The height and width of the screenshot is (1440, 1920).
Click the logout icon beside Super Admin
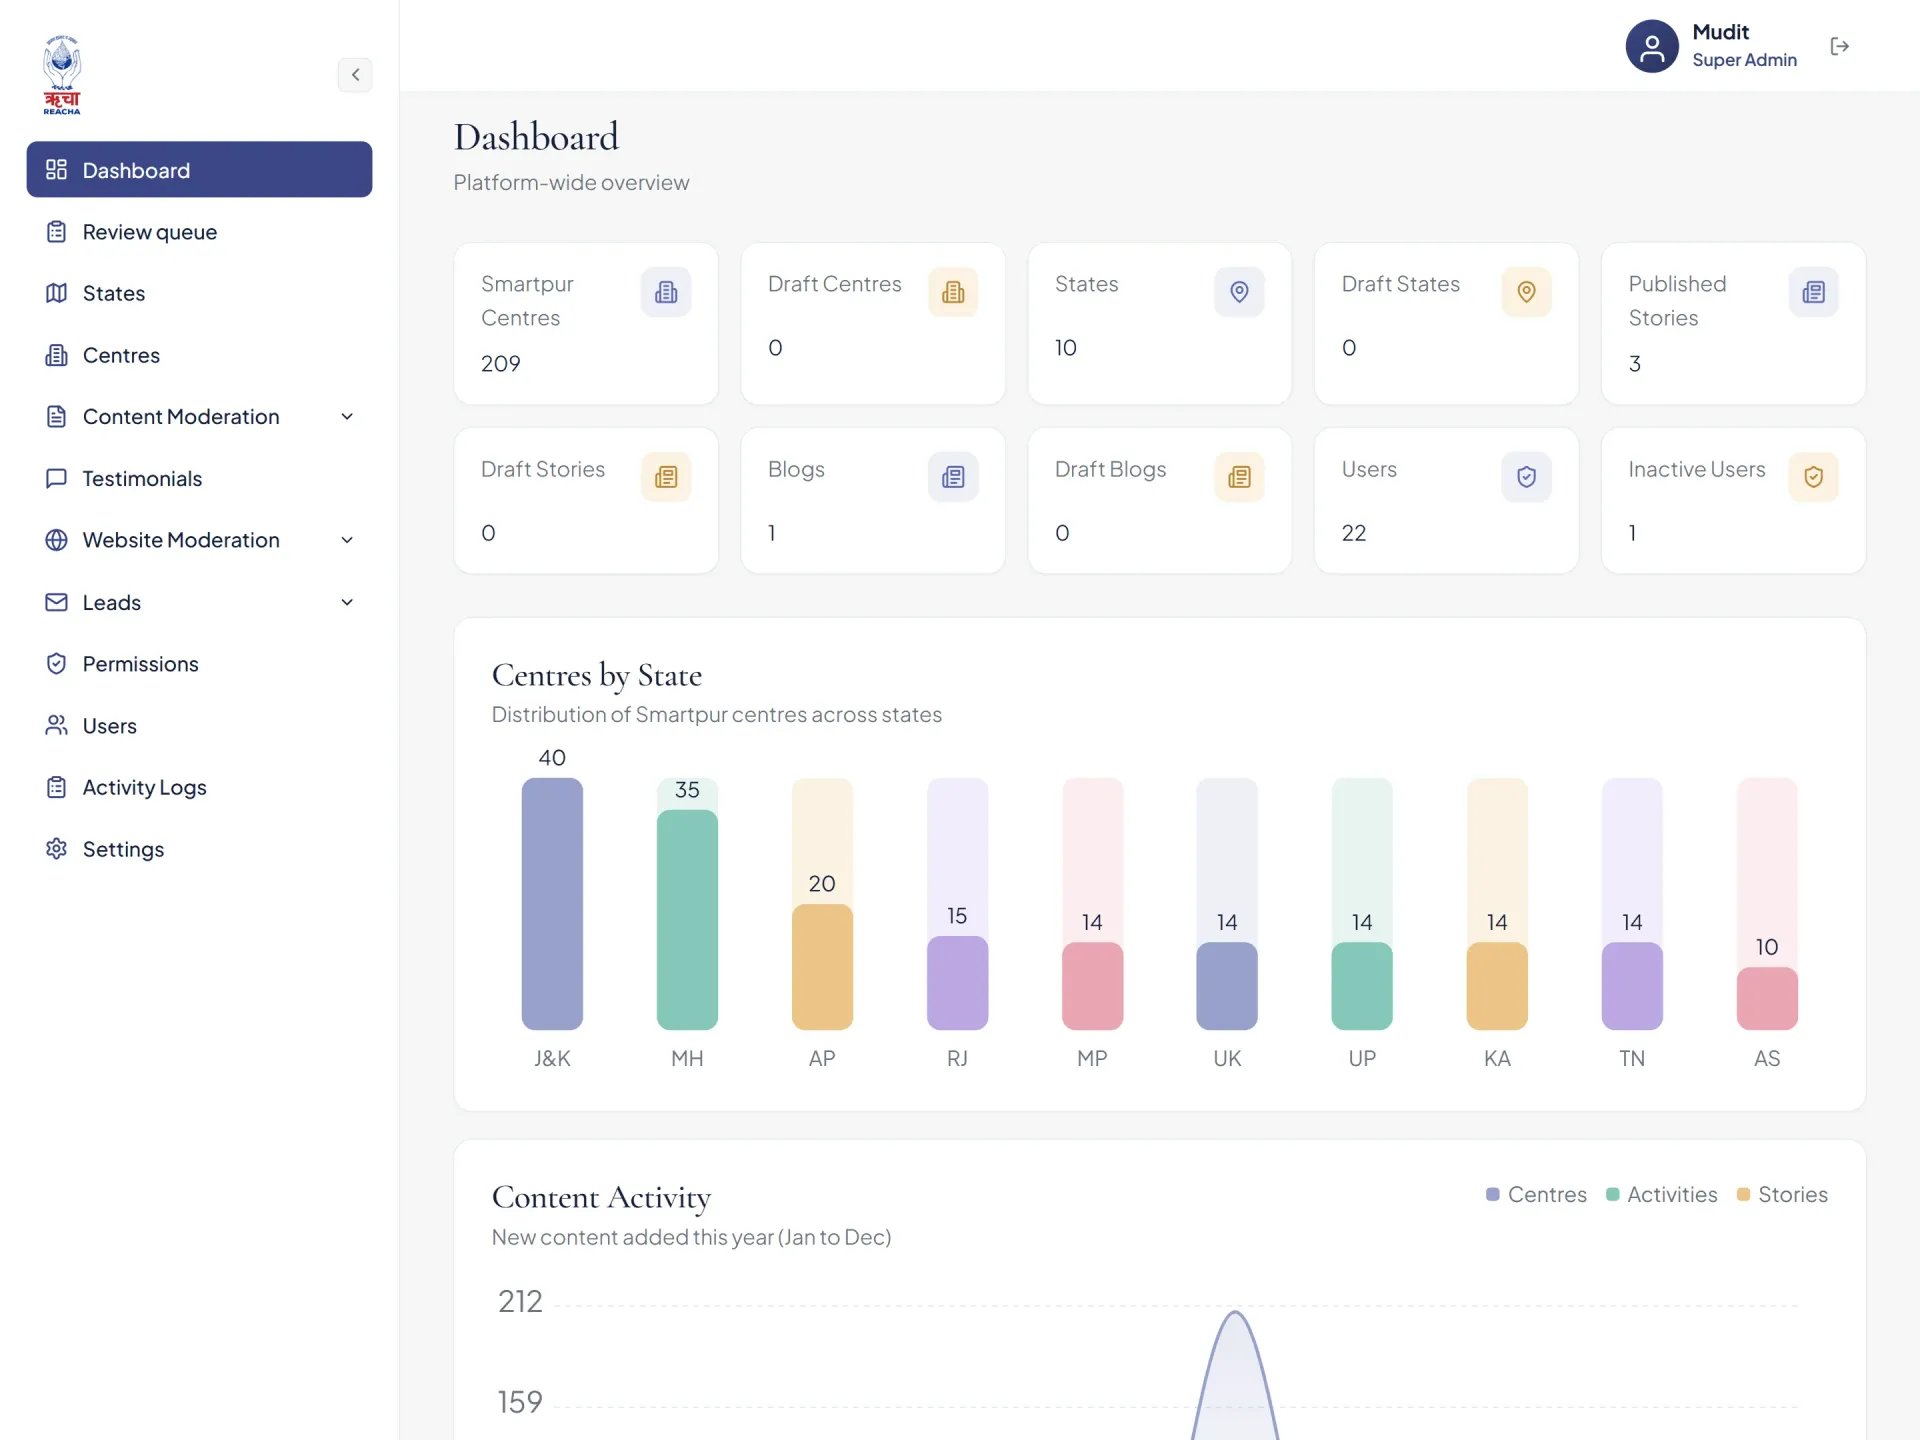click(1839, 46)
